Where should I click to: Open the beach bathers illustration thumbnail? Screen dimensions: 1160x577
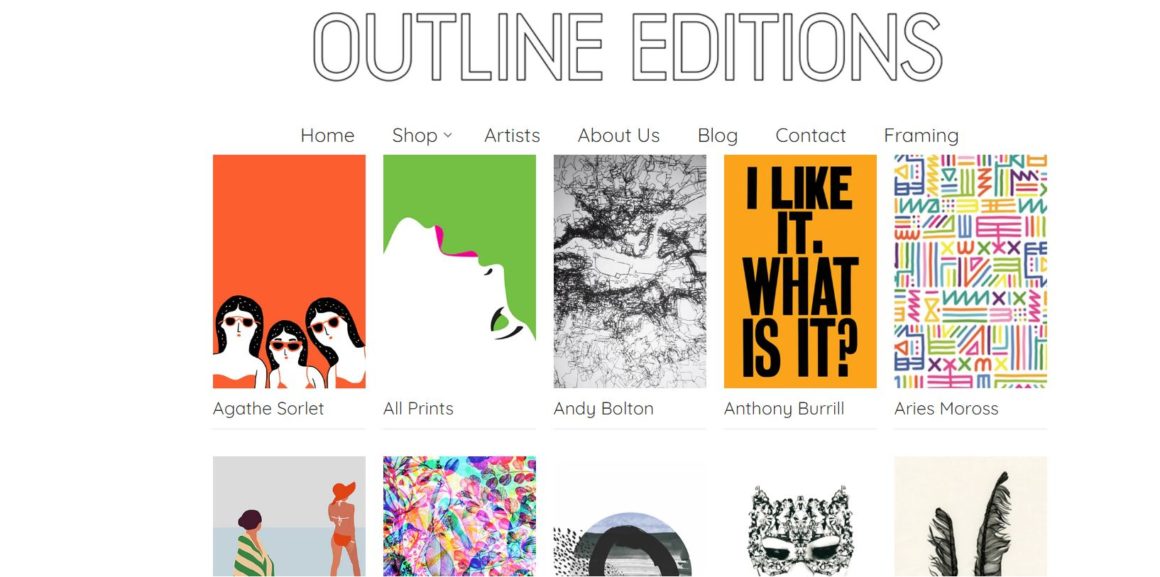[289, 516]
